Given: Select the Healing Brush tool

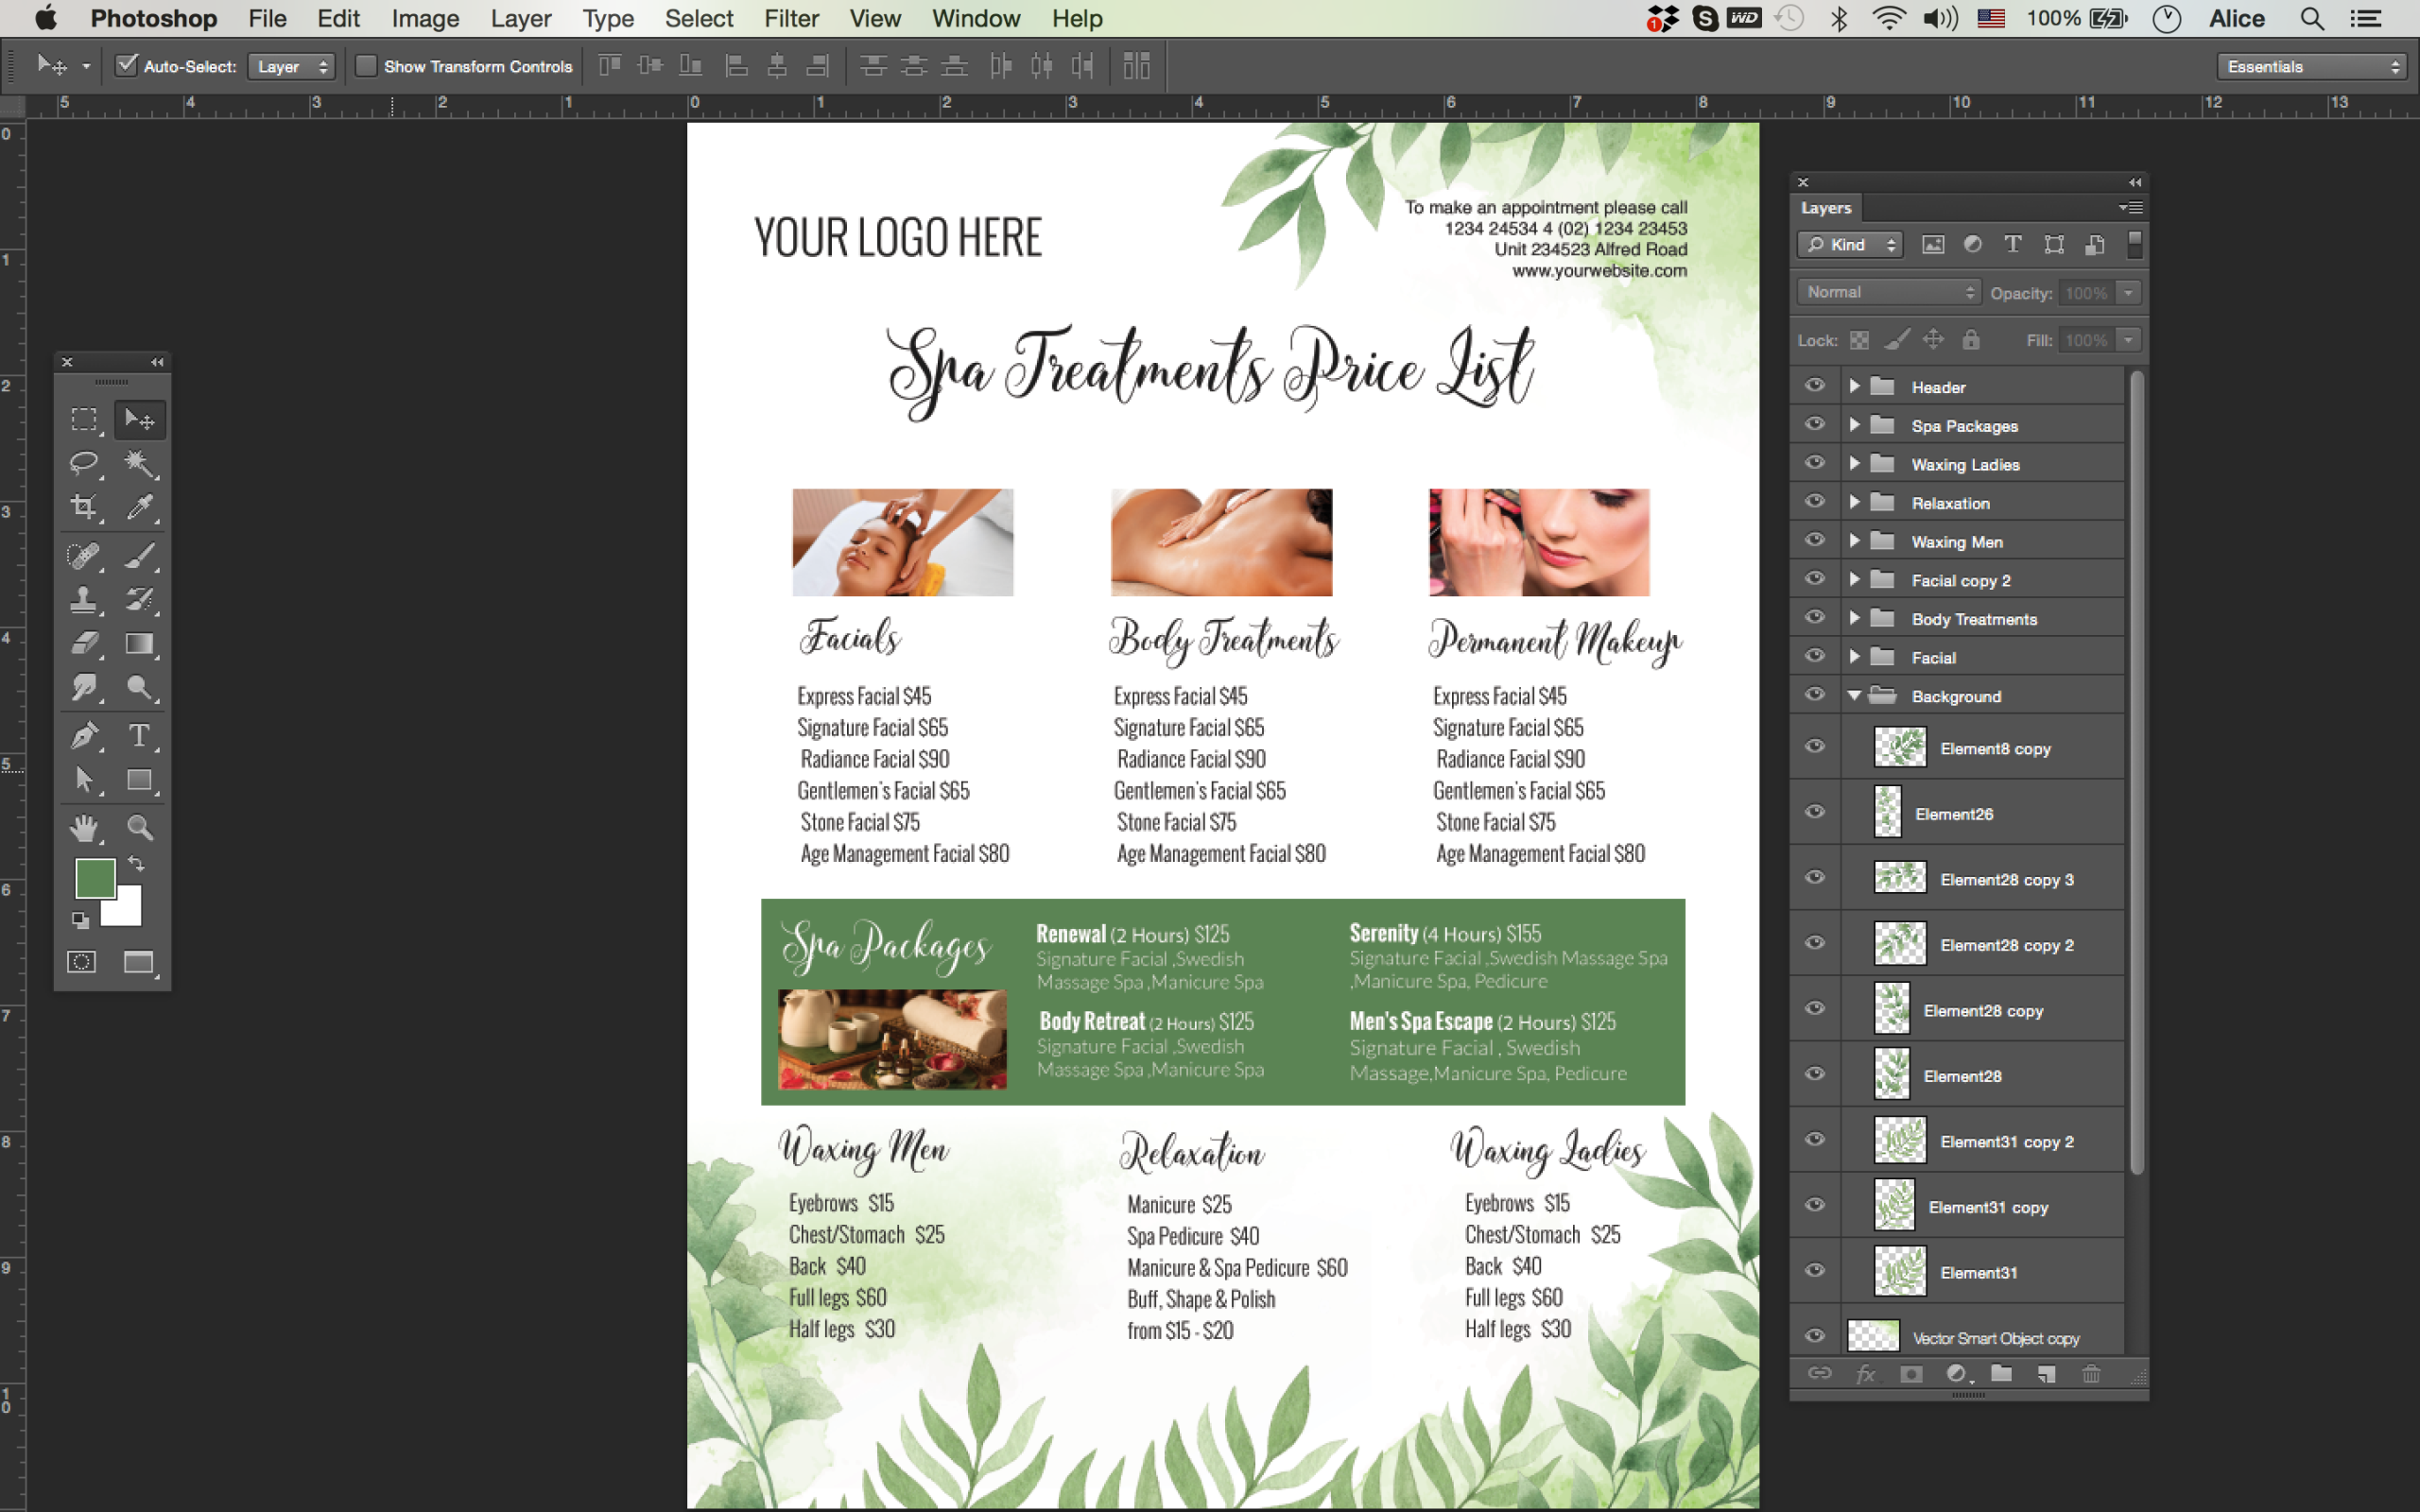Looking at the screenshot, I should 84,555.
